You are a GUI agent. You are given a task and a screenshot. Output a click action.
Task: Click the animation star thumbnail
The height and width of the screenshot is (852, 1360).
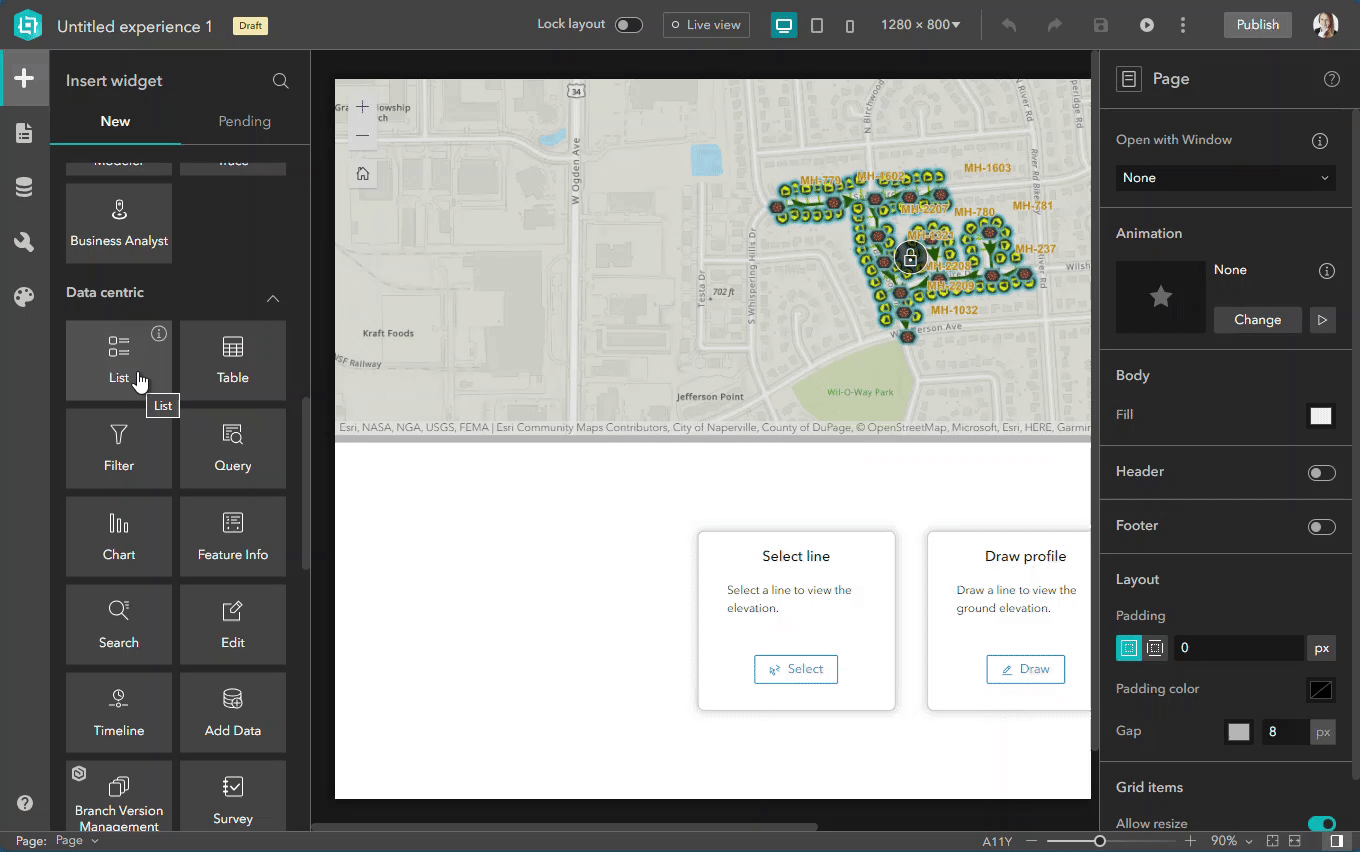(x=1161, y=297)
